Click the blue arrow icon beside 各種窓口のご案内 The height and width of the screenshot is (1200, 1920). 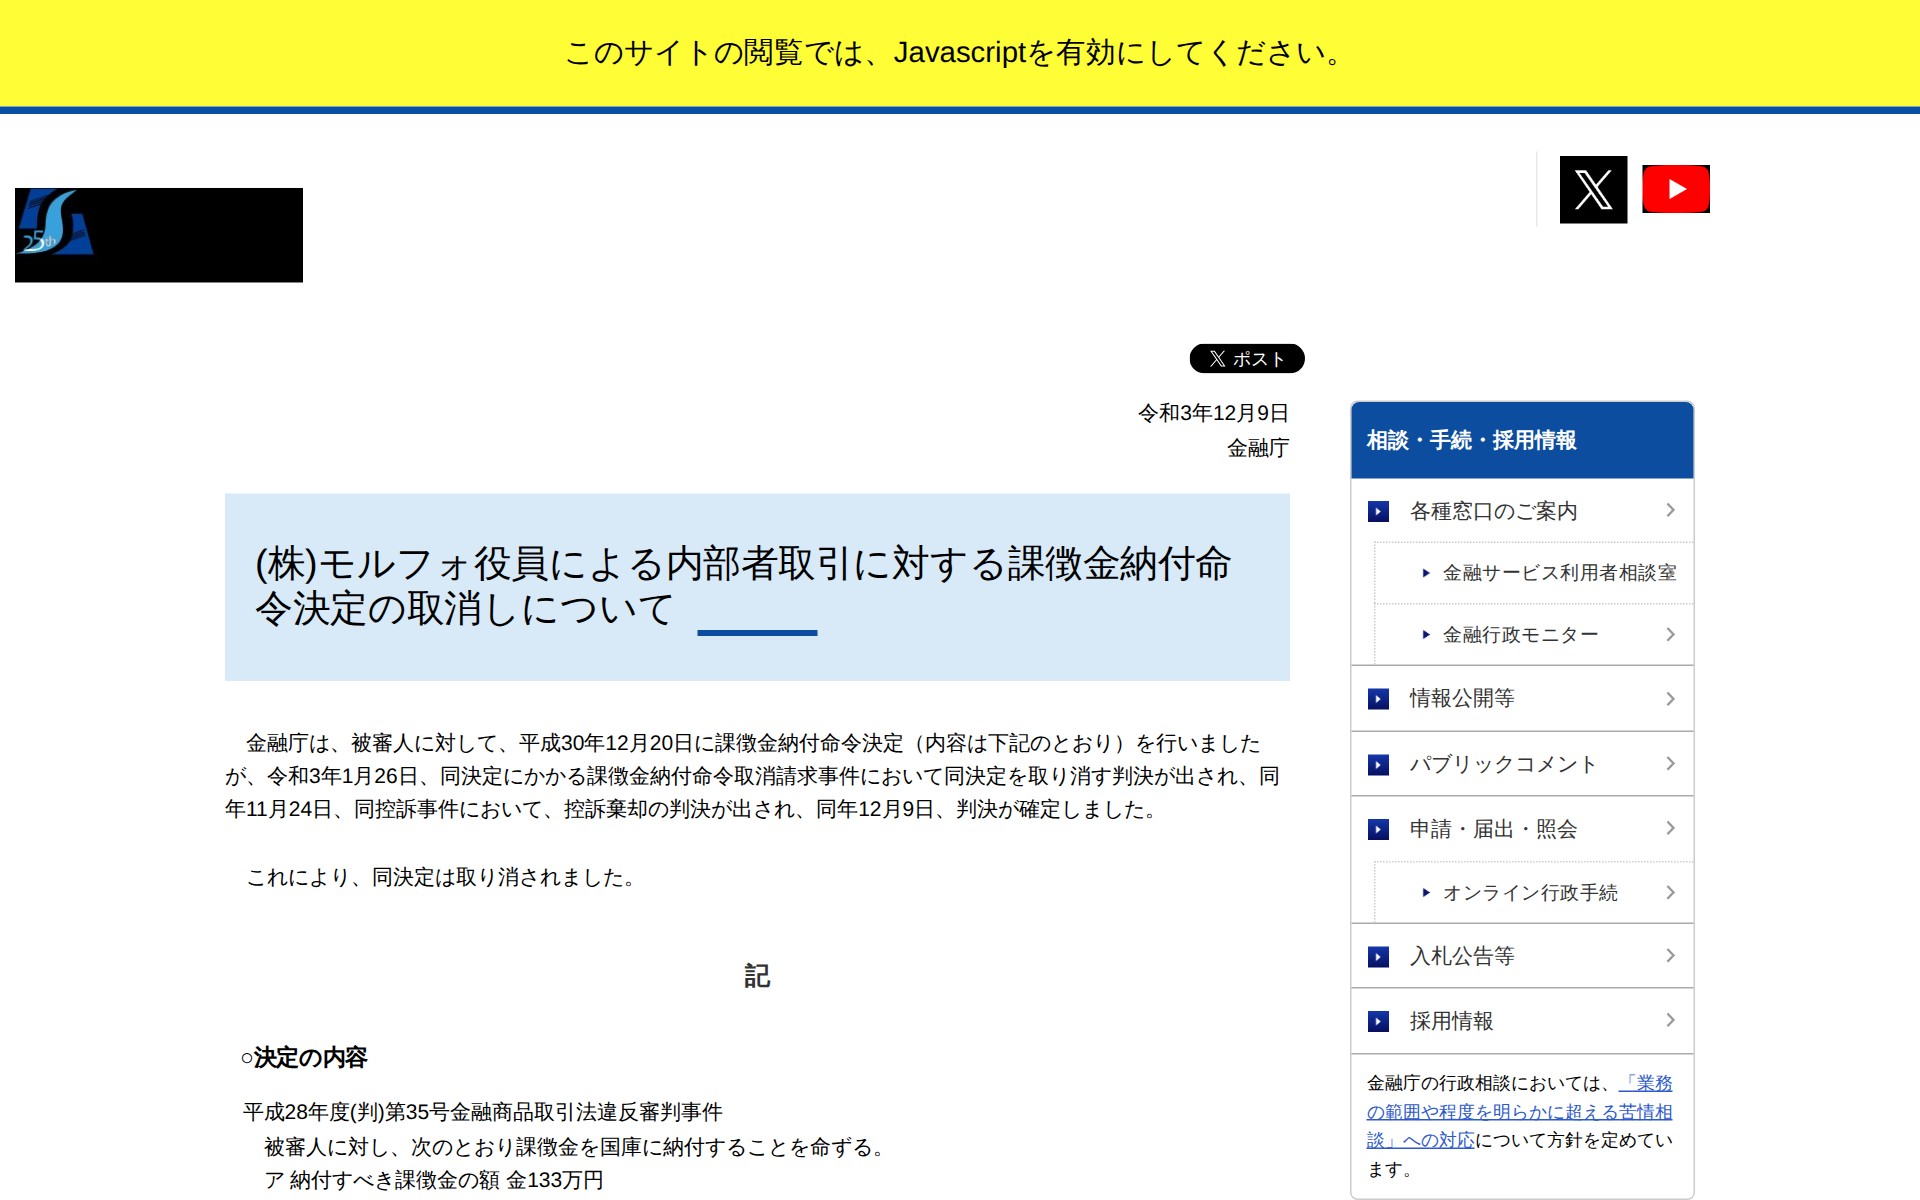coord(1380,511)
